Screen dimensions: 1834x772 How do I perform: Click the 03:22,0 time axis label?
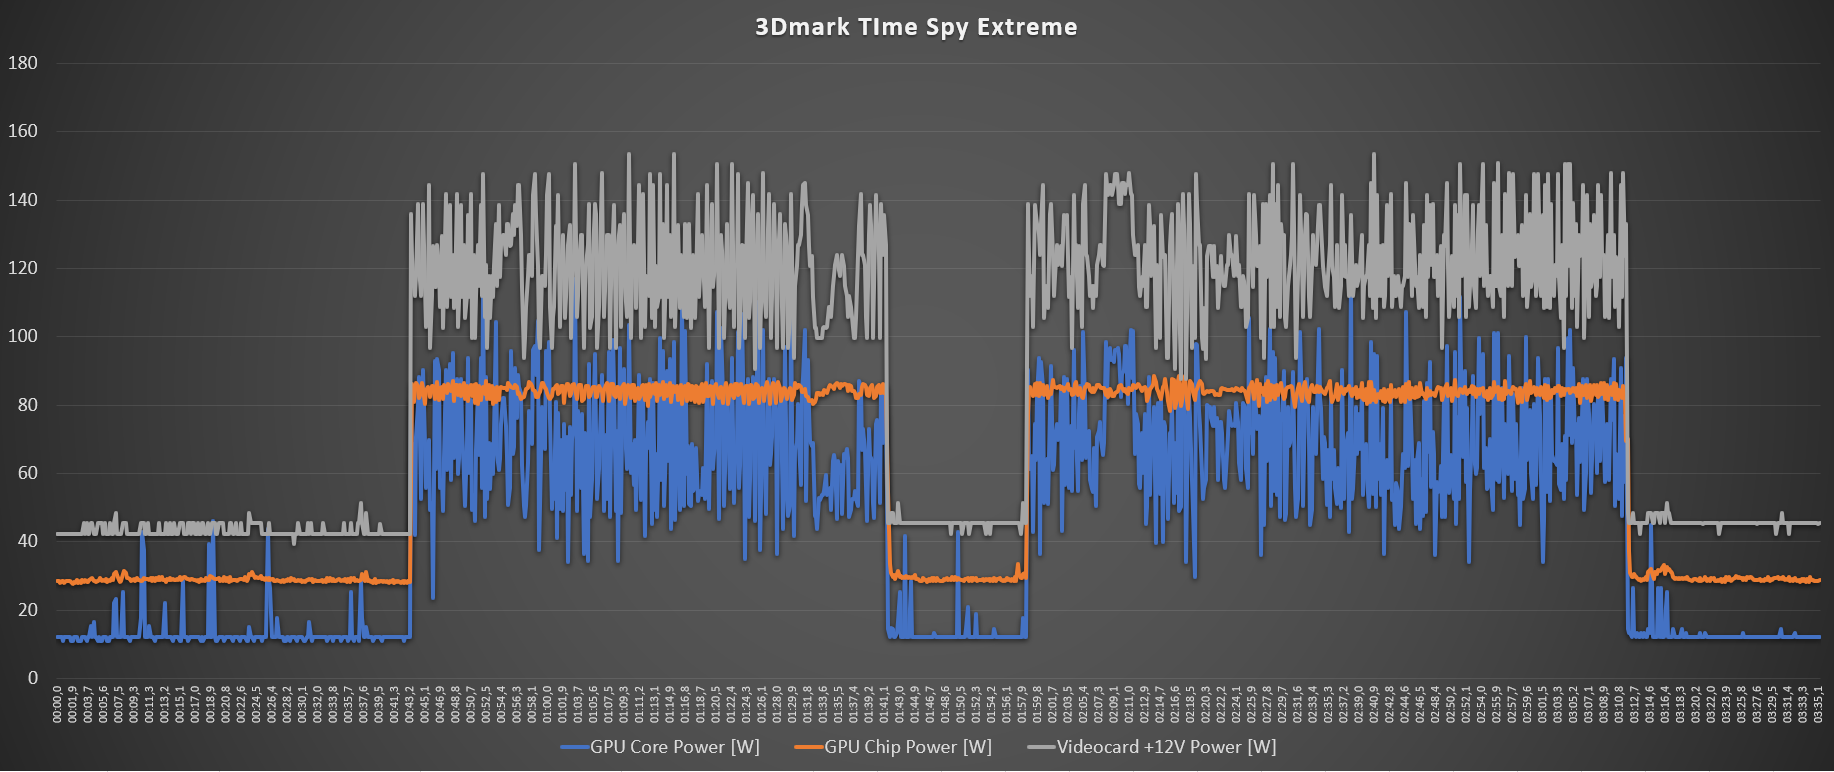tap(1711, 704)
